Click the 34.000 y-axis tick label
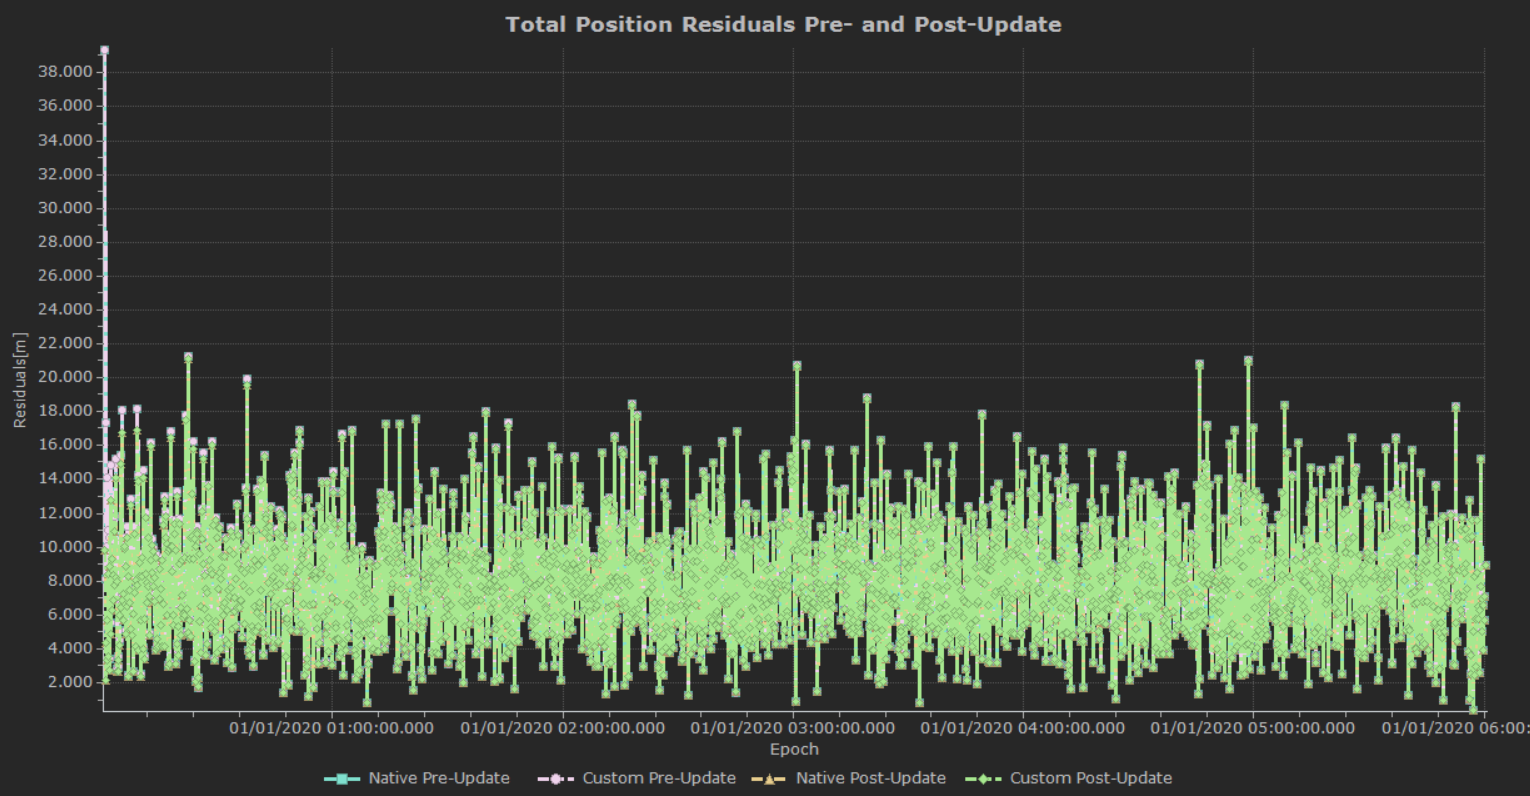 click(64, 140)
